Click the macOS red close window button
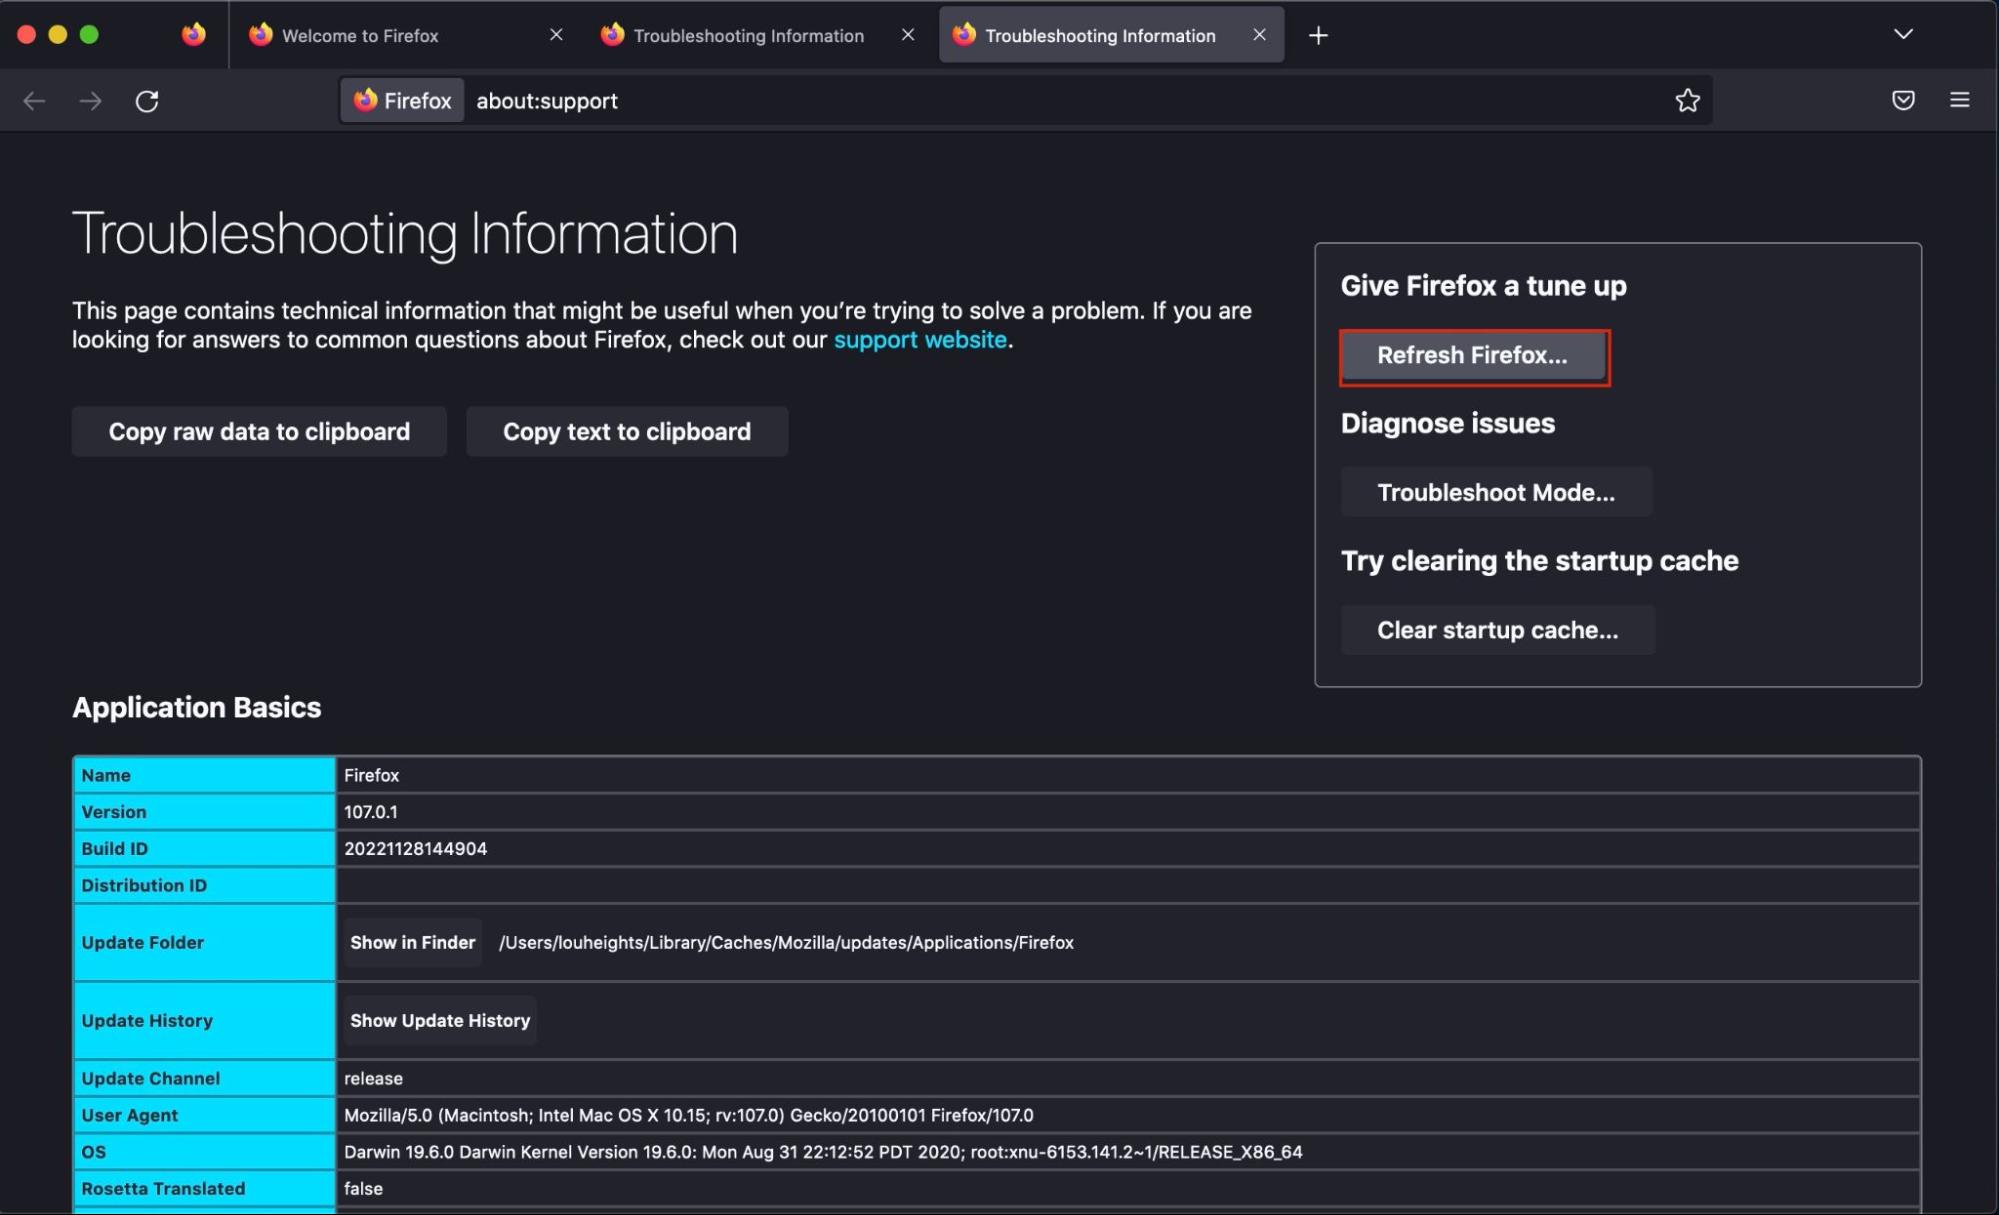This screenshot has height=1215, width=1999. [27, 35]
